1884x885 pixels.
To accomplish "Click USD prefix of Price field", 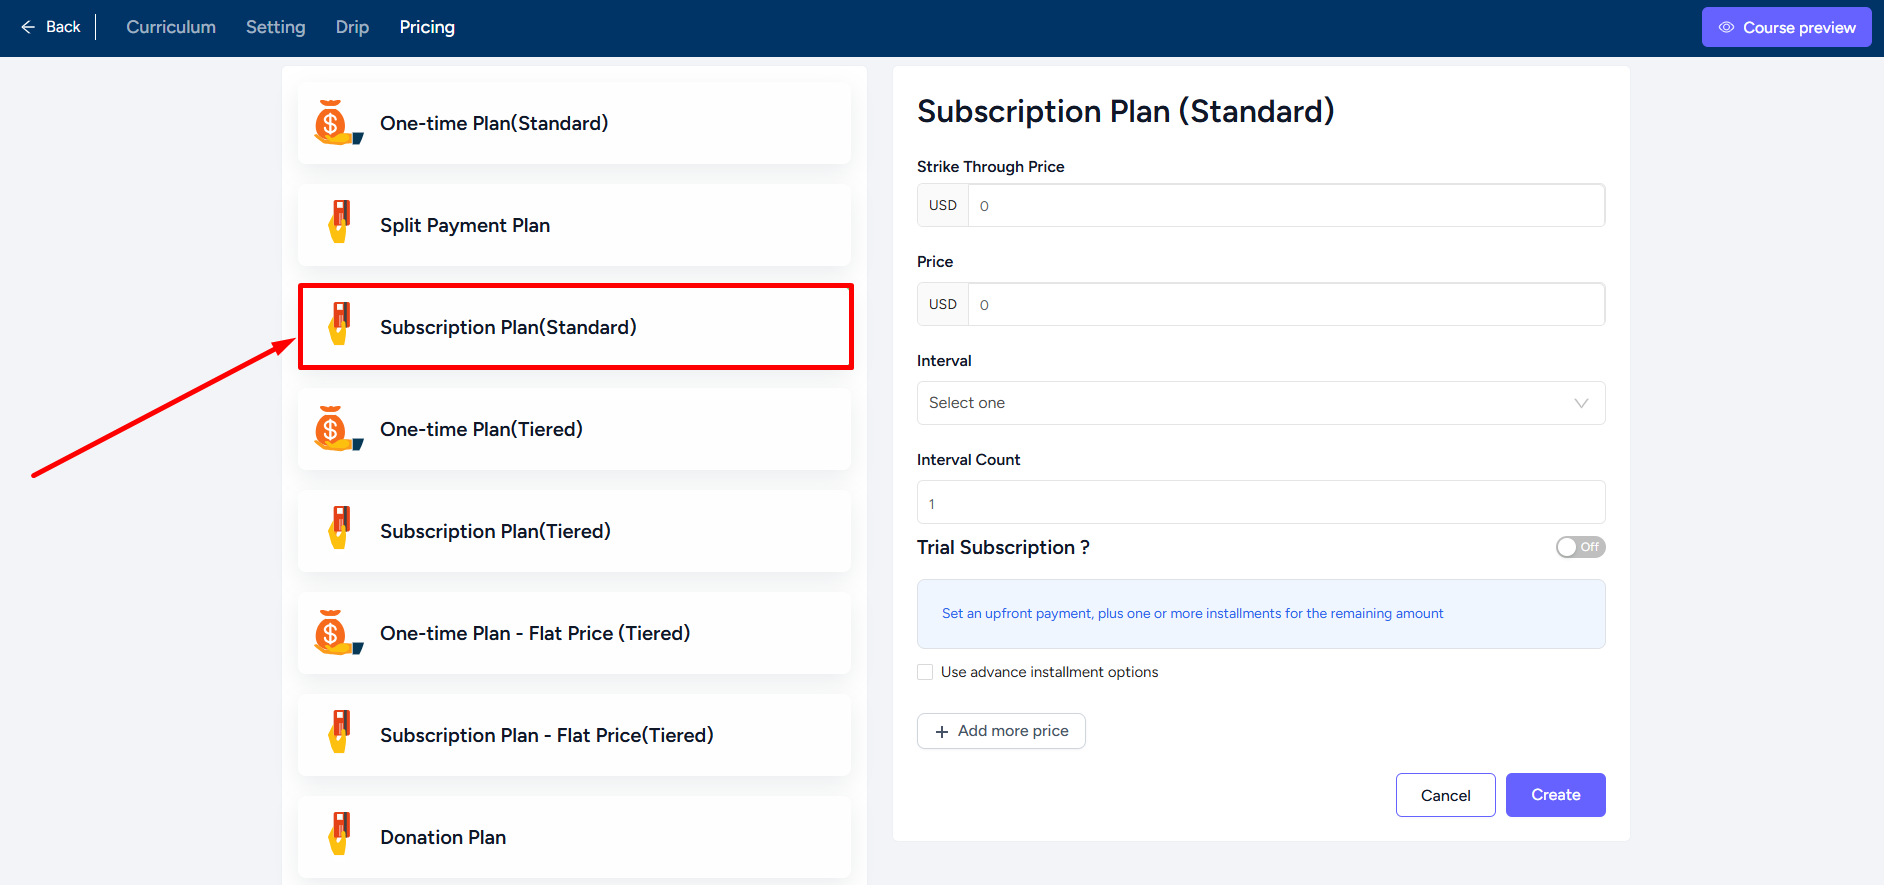I will click(943, 304).
